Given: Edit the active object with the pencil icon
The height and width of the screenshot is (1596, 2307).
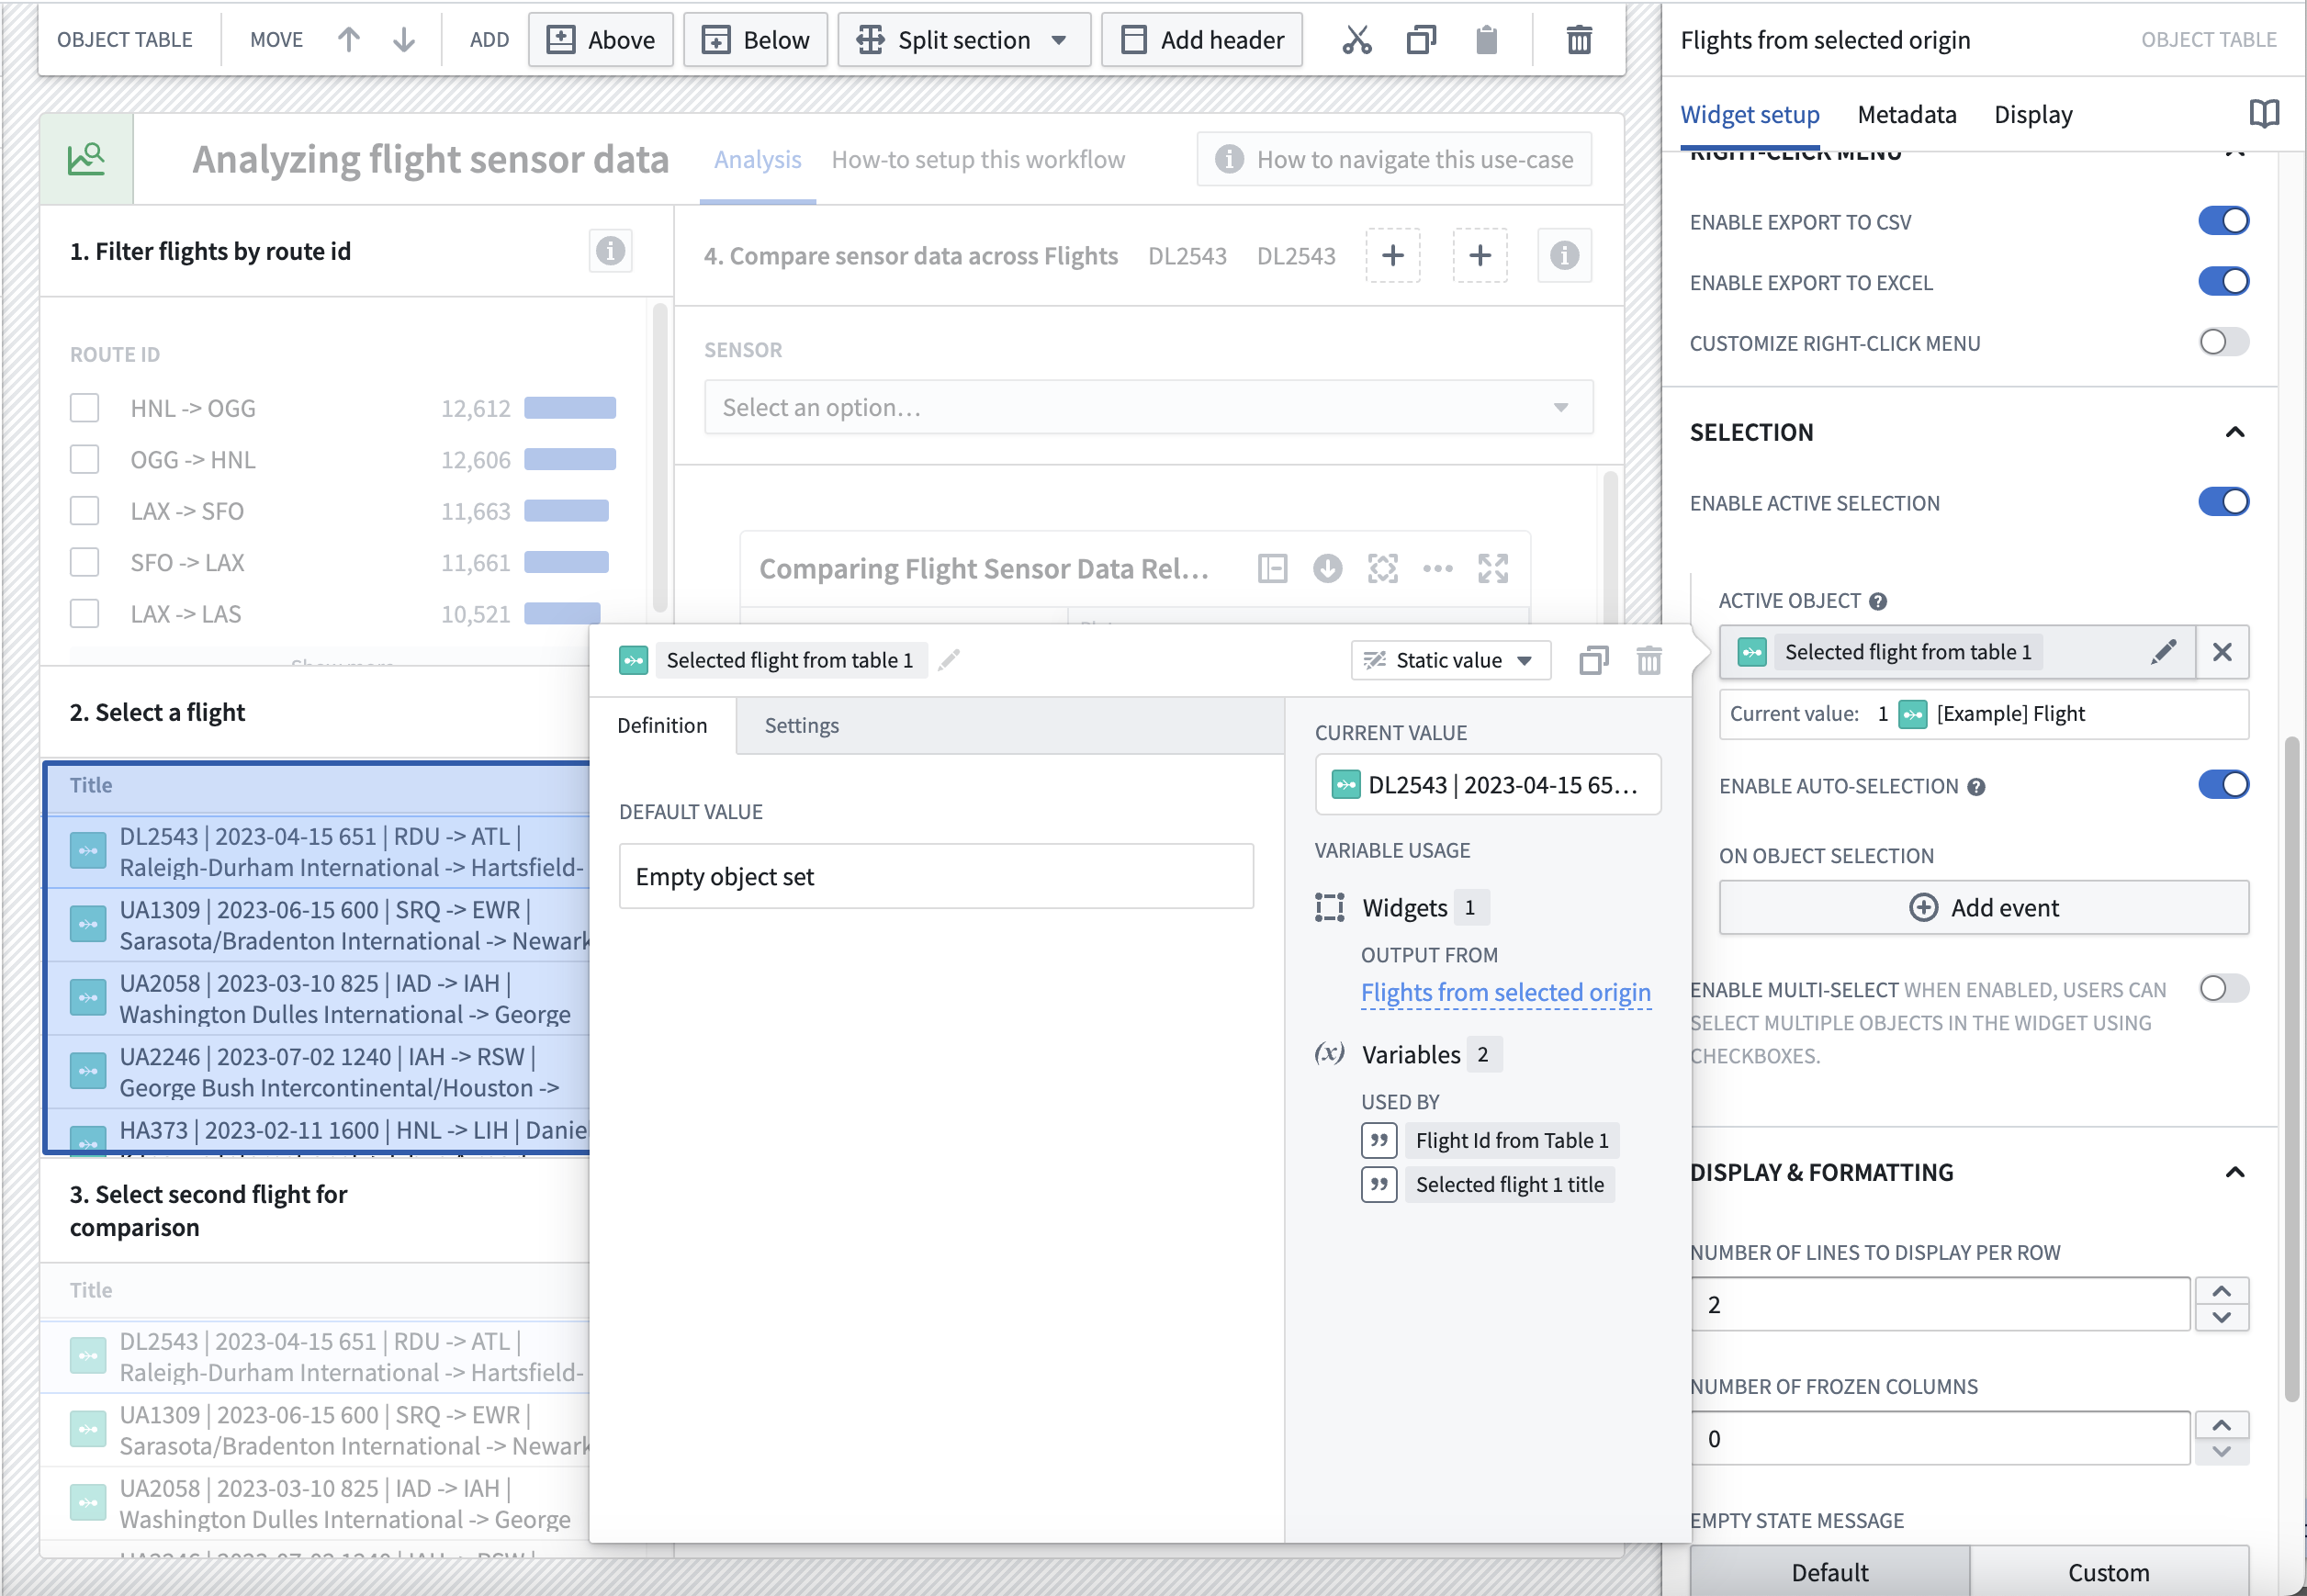Looking at the screenshot, I should tap(2164, 652).
